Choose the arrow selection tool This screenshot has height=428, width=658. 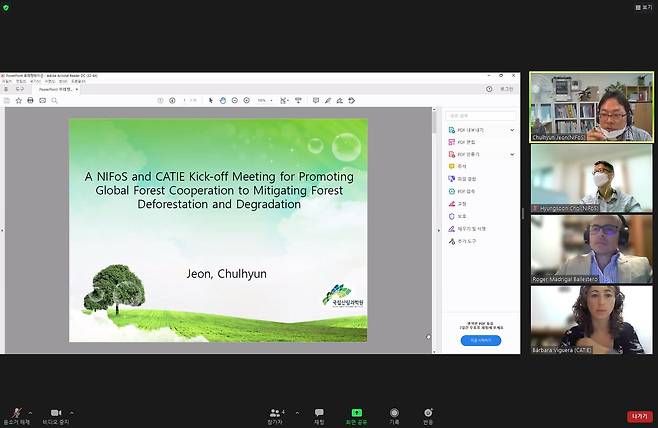pos(211,100)
